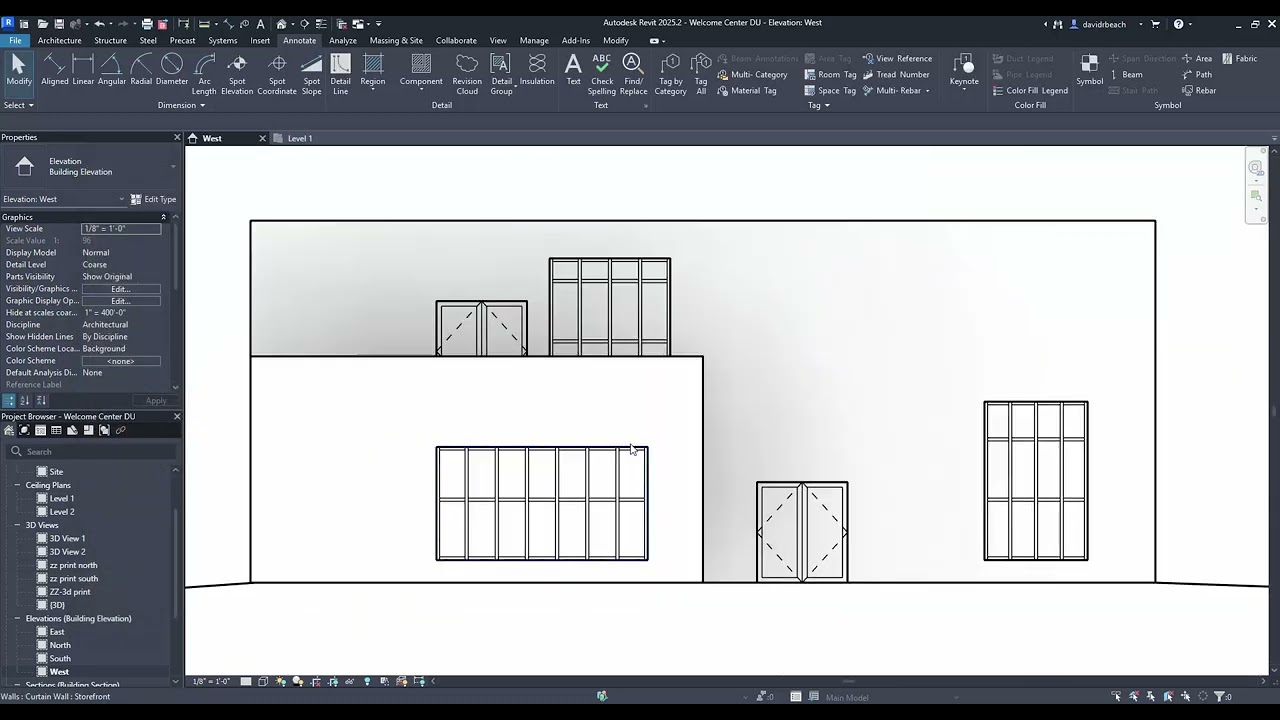
Task: Insert a Text annotation
Action: tap(573, 70)
